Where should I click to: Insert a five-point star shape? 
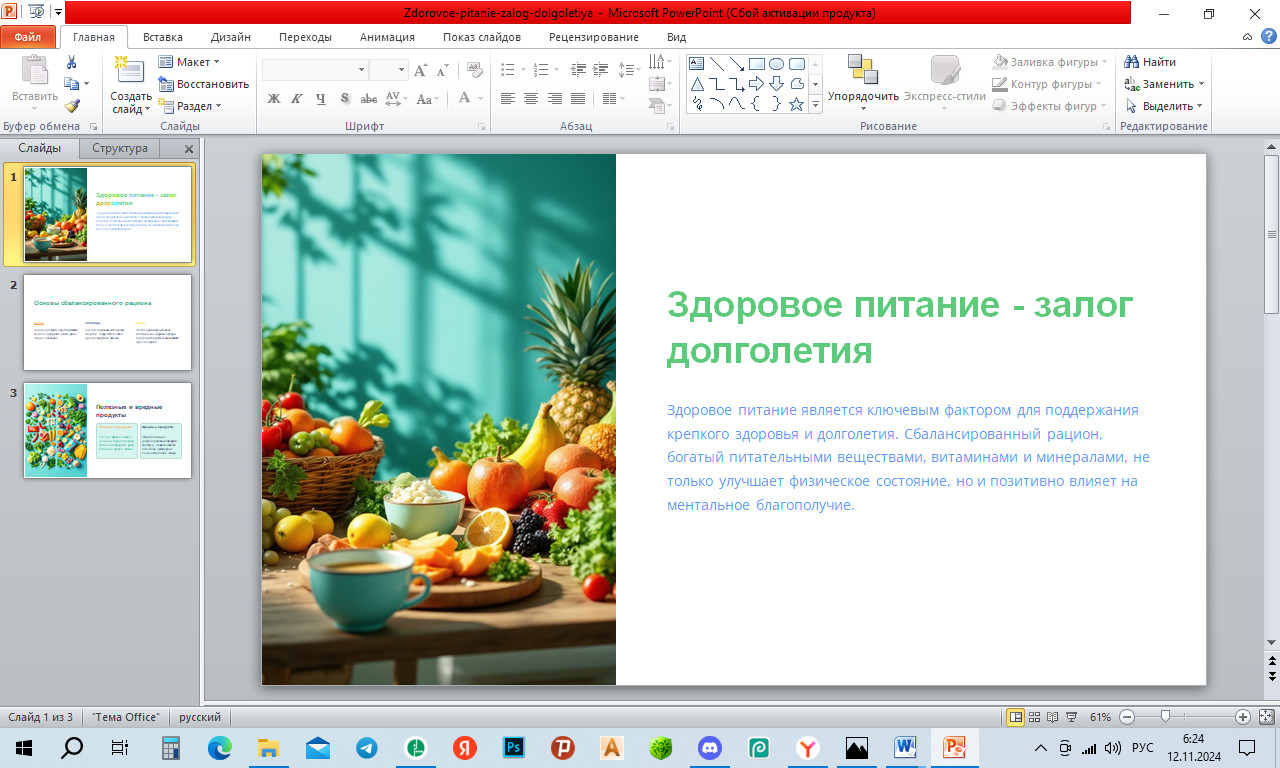[x=796, y=104]
